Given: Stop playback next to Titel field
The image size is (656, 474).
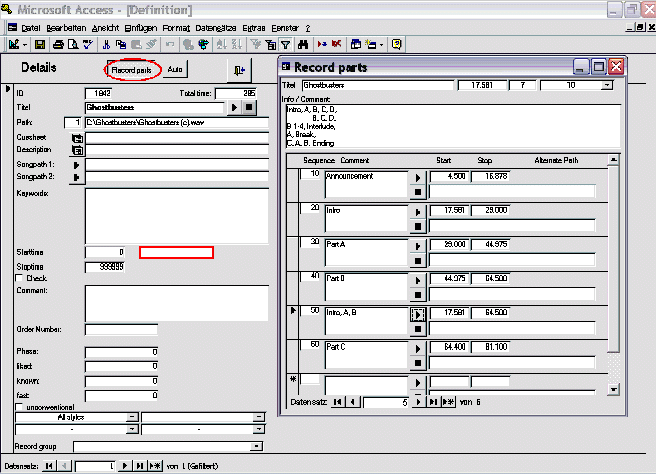Looking at the screenshot, I should (250, 106).
